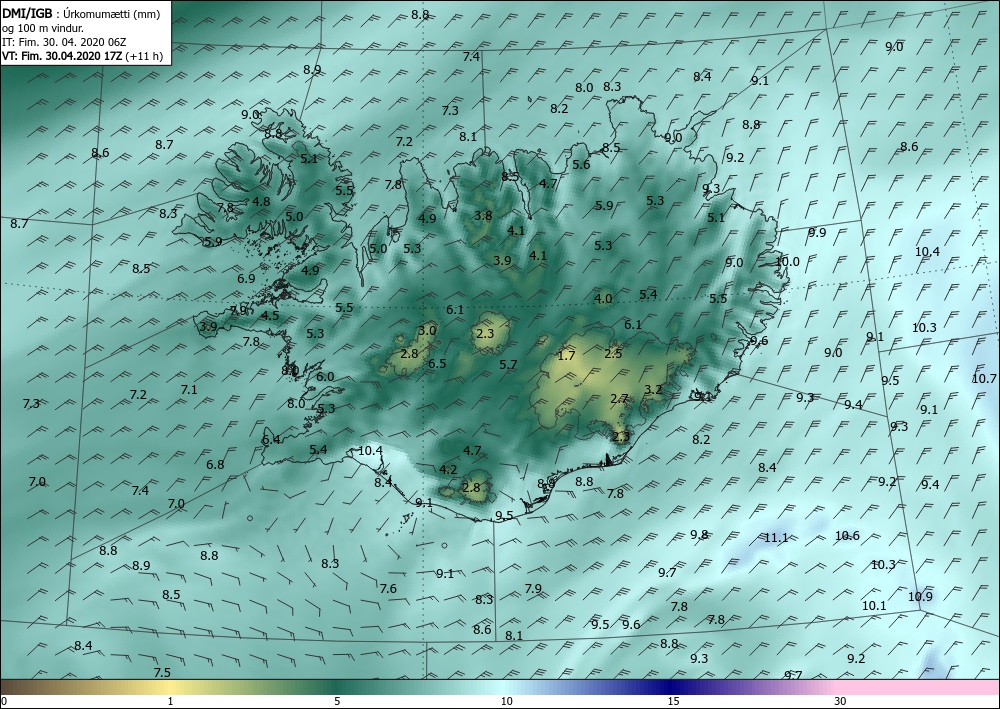The height and width of the screenshot is (709, 1000).
Task: Click the yellow segment of the color scale
Action: [169, 687]
